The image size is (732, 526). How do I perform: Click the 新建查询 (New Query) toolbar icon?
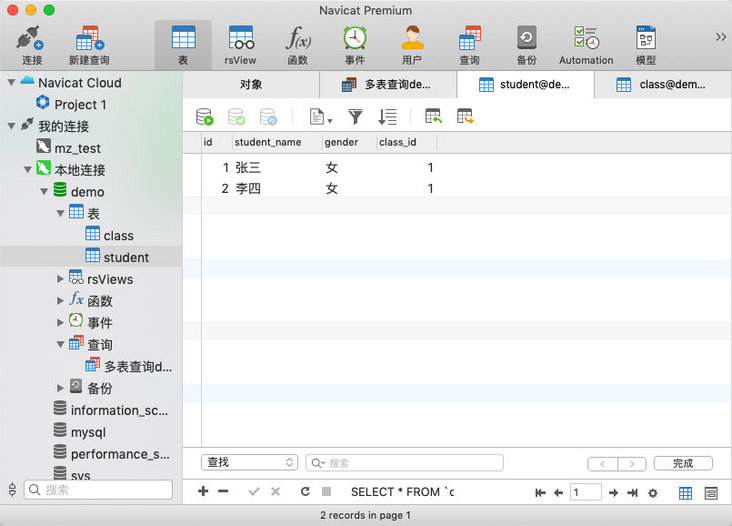pos(89,45)
